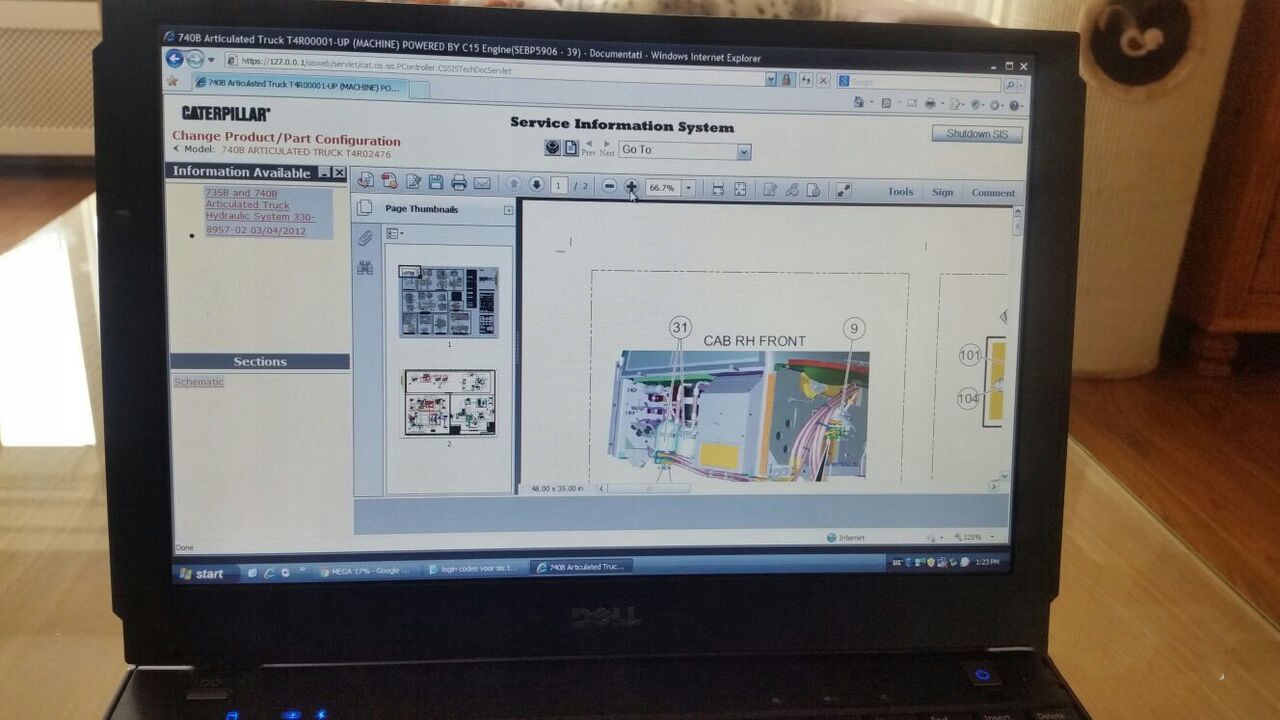Viewport: 1280px width, 720px height.
Task: Click the fit width scrolling icon
Action: [x=717, y=189]
